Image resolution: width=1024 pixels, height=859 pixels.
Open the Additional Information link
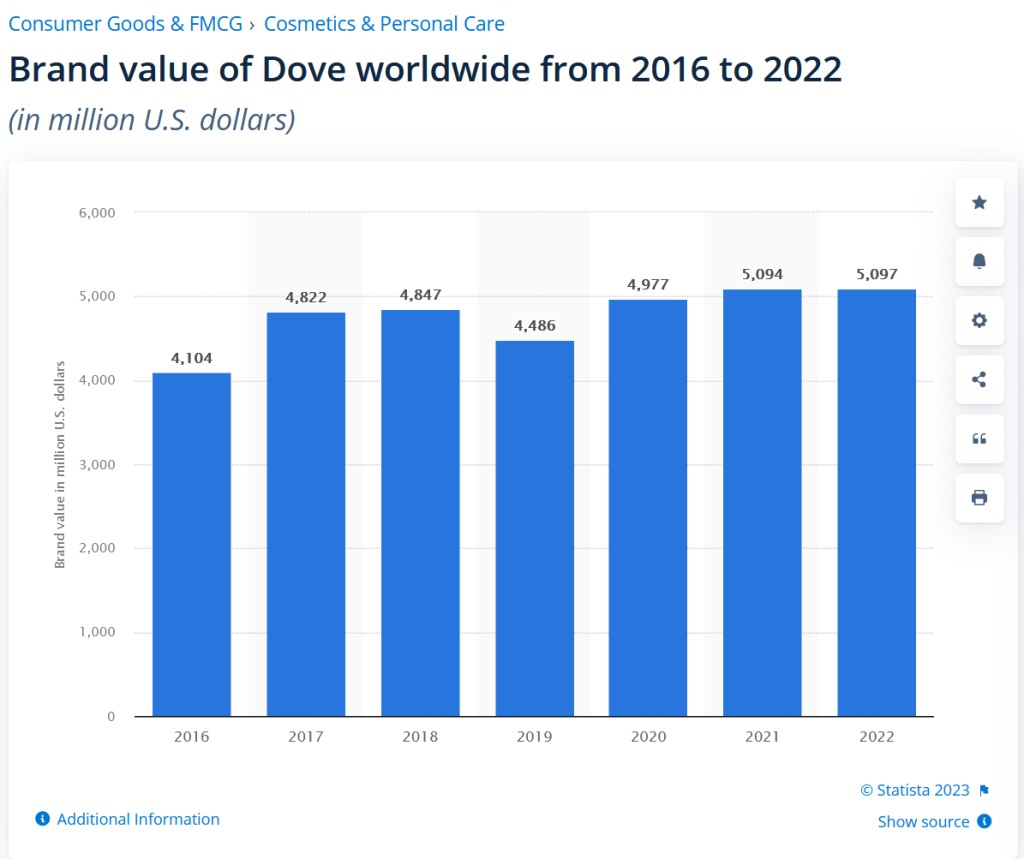138,819
